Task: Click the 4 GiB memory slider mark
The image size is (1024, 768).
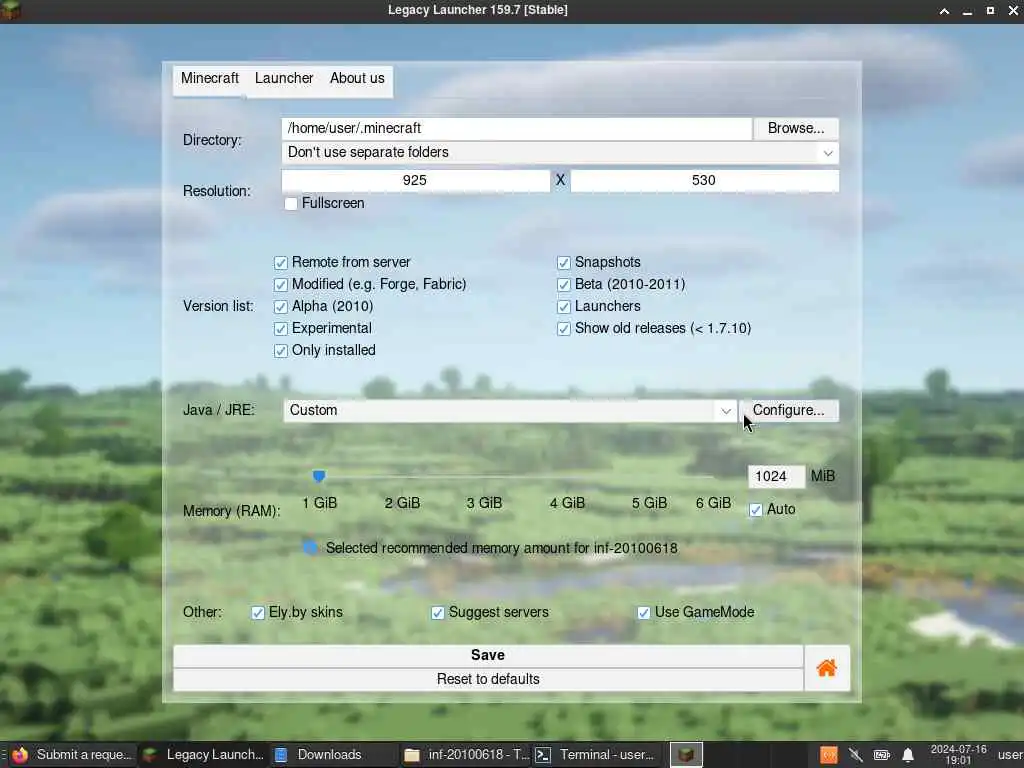Action: coord(567,504)
